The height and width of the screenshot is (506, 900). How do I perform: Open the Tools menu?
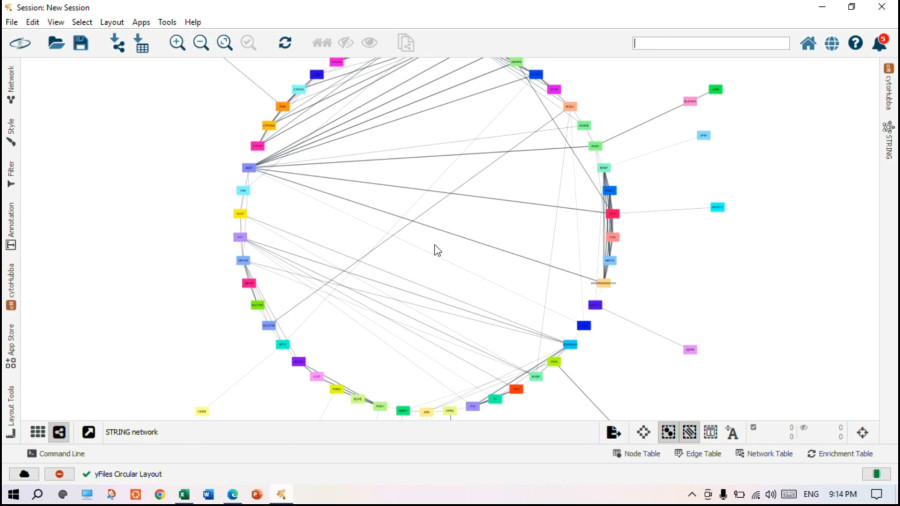167,22
